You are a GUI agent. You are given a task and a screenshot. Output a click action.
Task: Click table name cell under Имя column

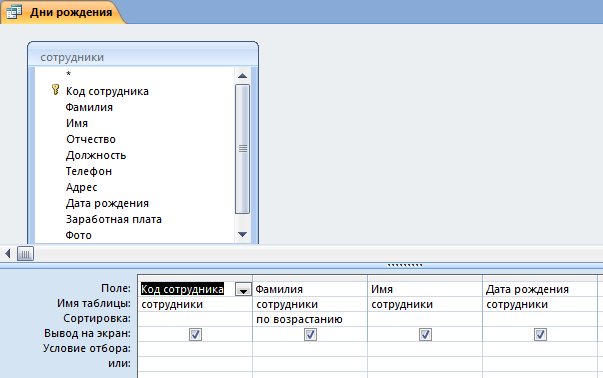[x=425, y=304]
